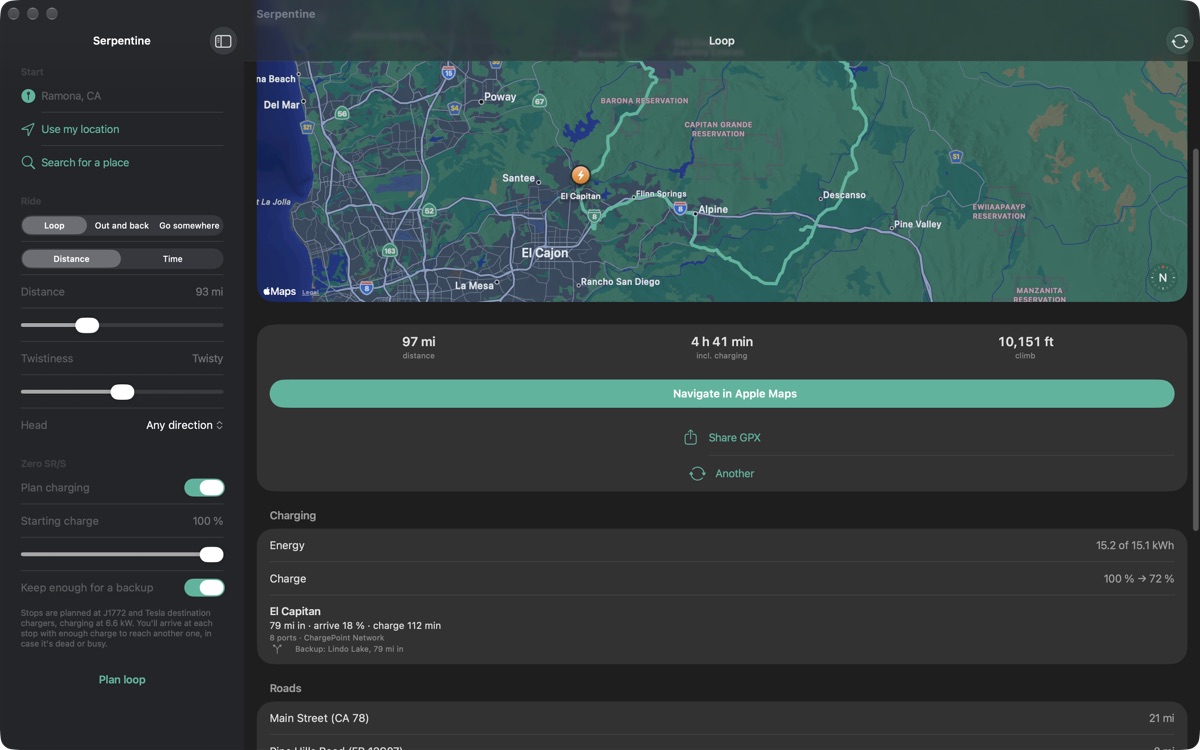Click the 10,151 ft climb stat
This screenshot has height=750, width=1200.
(x=1025, y=347)
